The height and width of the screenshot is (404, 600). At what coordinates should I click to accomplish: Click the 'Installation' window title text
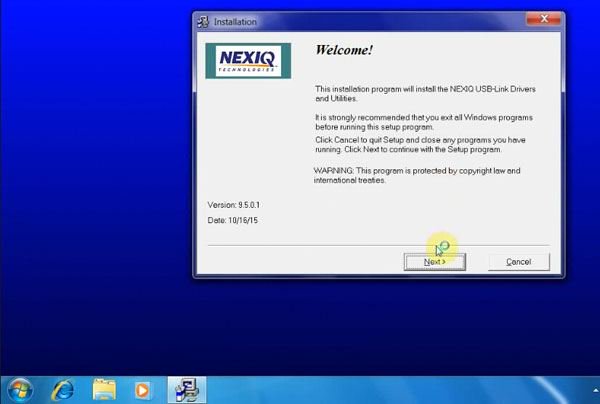pyautogui.click(x=235, y=22)
